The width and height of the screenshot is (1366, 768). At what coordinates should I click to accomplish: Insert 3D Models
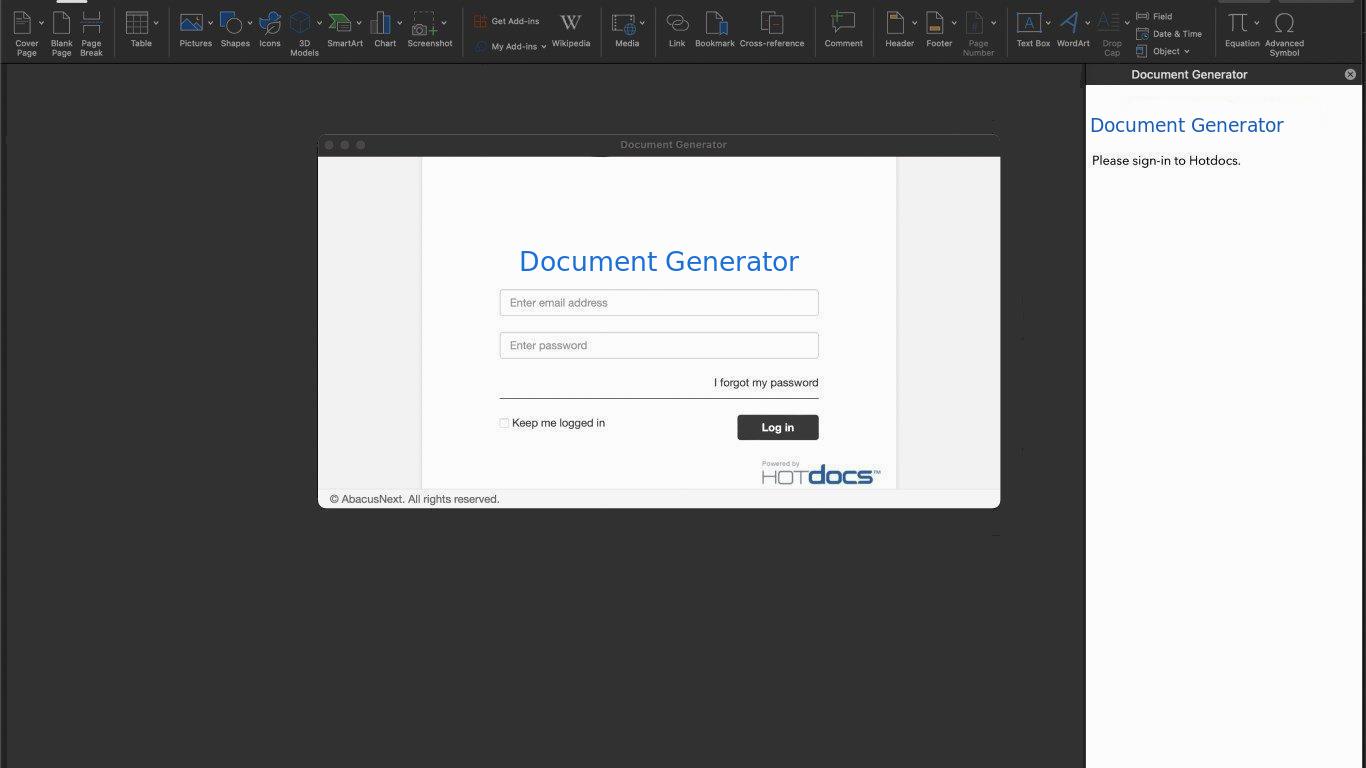pyautogui.click(x=302, y=33)
